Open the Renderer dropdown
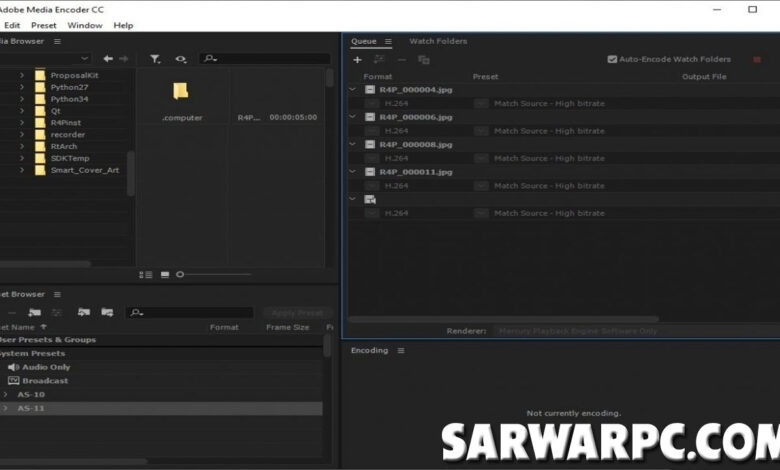Screen dimensions: 780x470 tap(636, 331)
